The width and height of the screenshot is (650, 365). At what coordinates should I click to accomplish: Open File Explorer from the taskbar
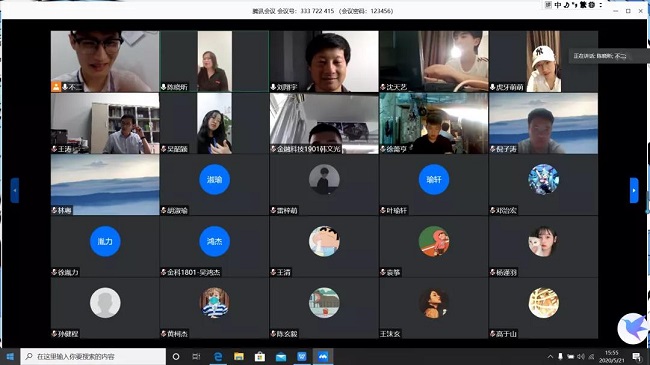coord(239,357)
